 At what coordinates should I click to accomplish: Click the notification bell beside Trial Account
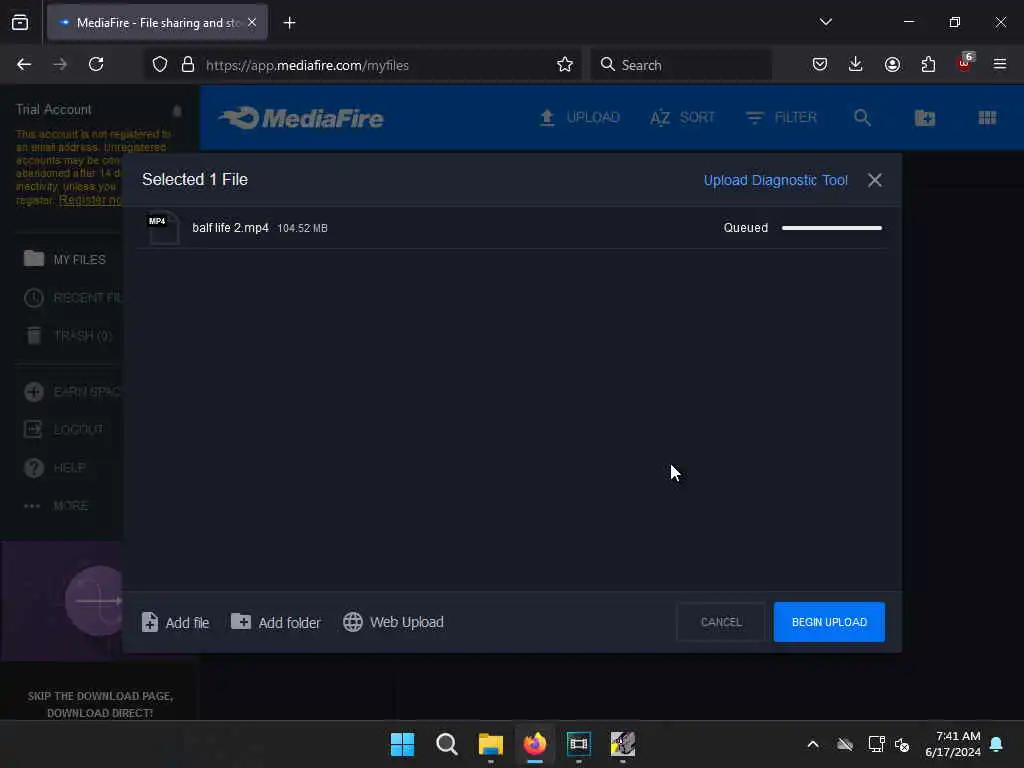pos(177,110)
